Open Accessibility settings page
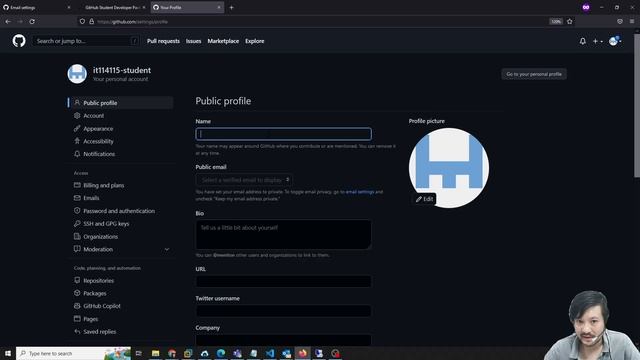 98,141
